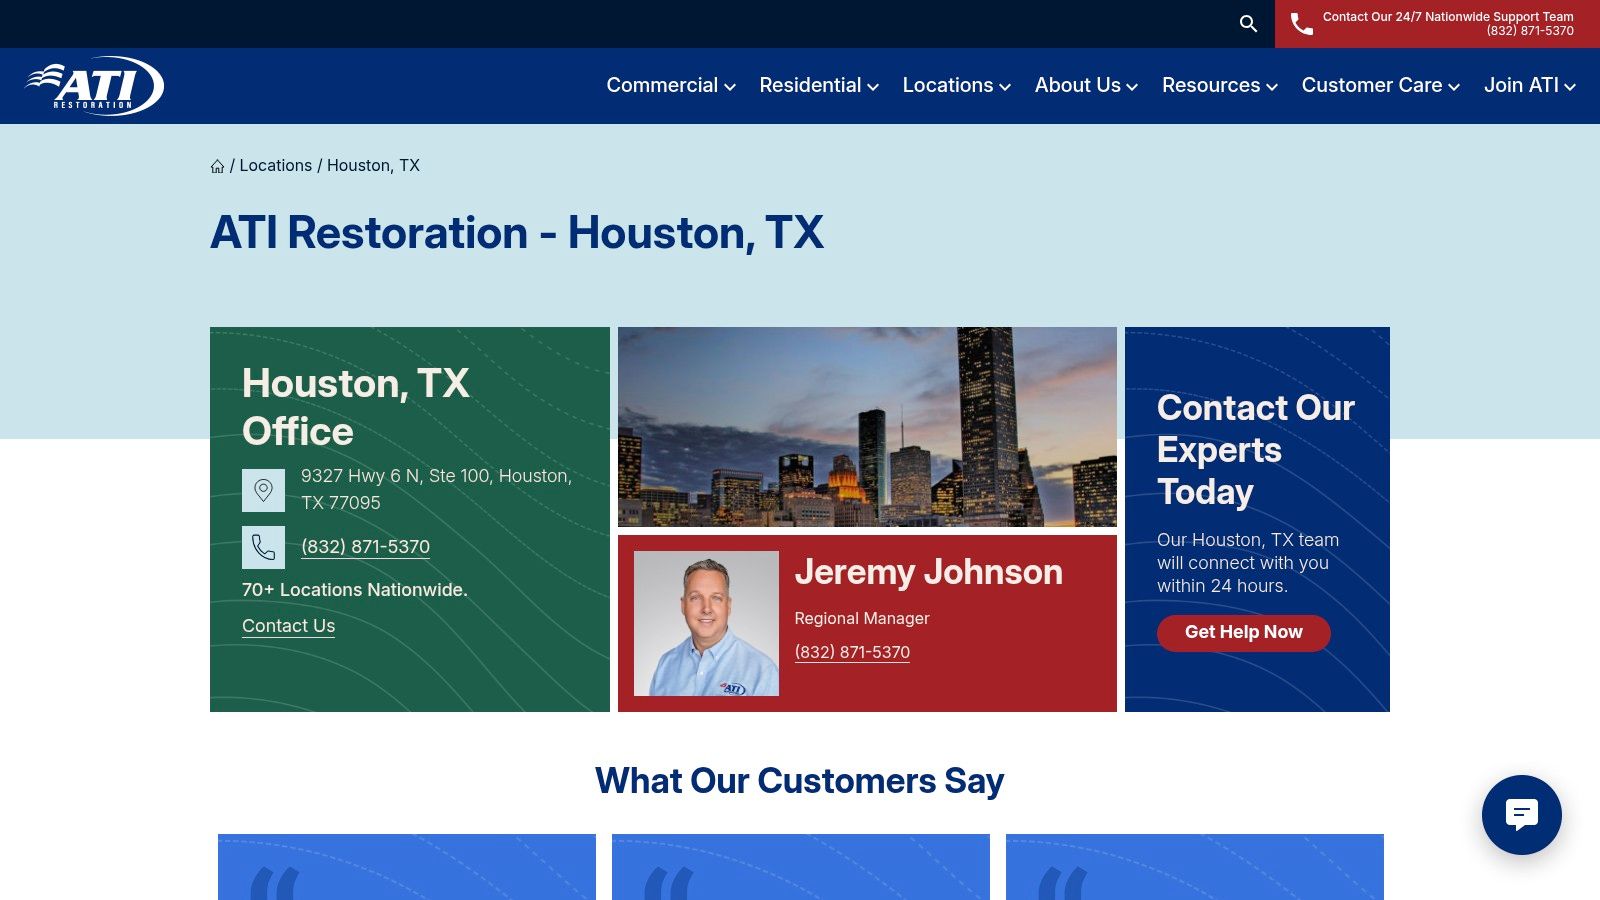
Task: Expand the Locations menu chevron
Action: [1005, 87]
